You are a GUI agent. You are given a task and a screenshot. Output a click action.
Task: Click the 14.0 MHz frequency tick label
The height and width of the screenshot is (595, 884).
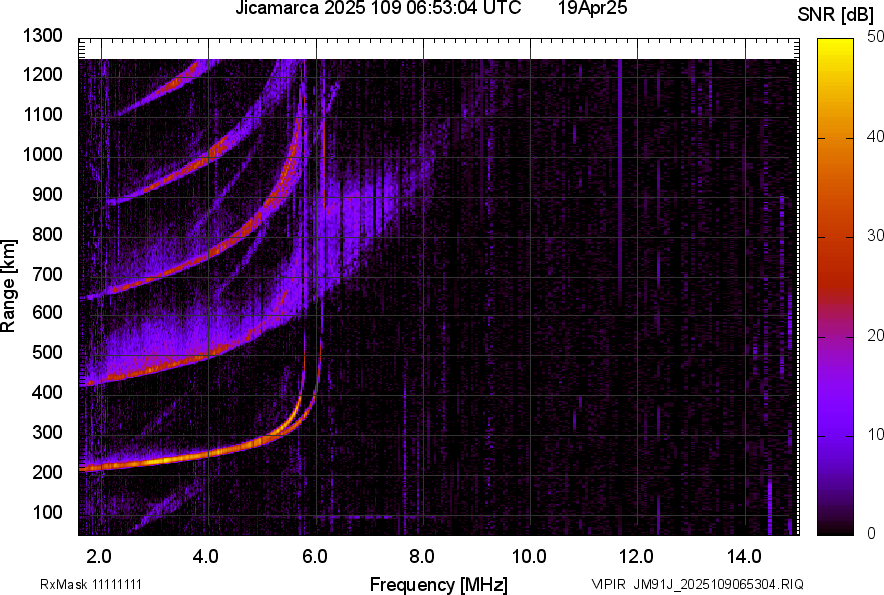pos(743,555)
